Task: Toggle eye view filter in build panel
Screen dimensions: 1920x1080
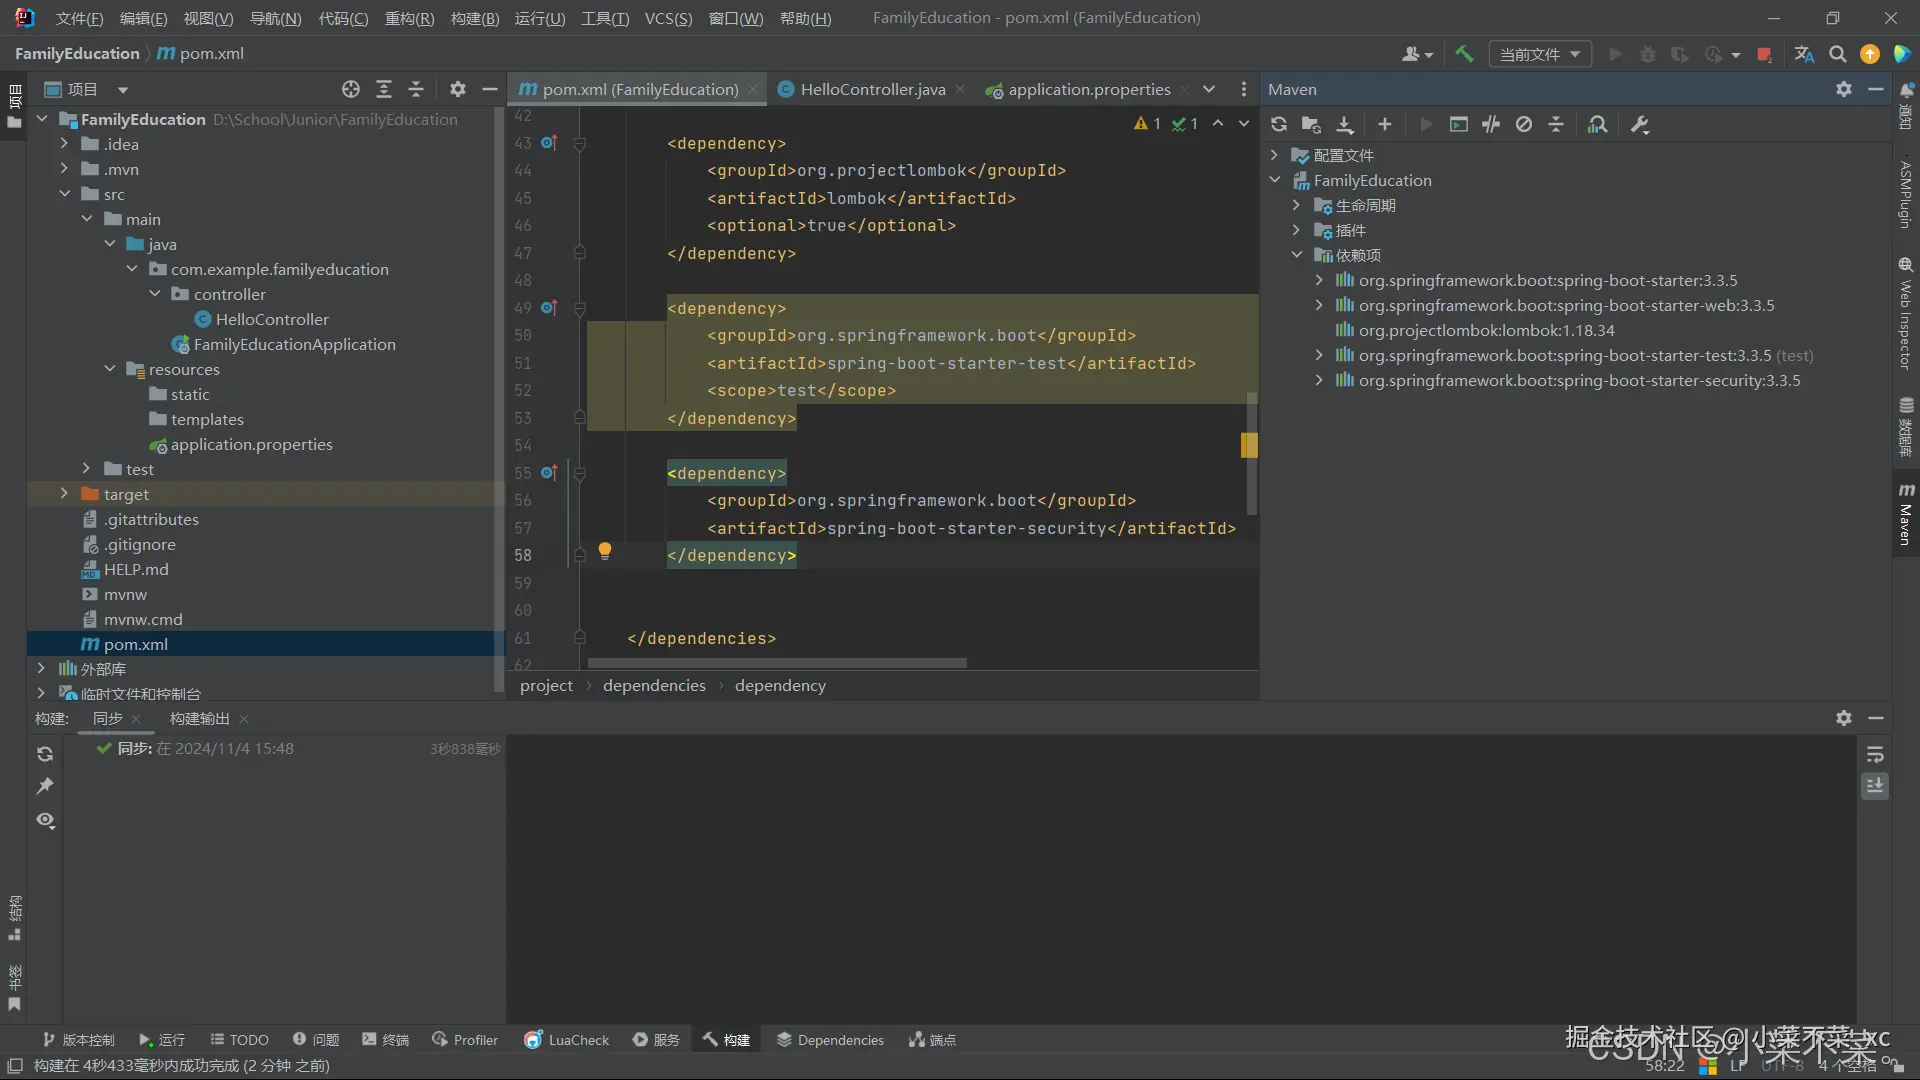Action: pyautogui.click(x=45, y=820)
